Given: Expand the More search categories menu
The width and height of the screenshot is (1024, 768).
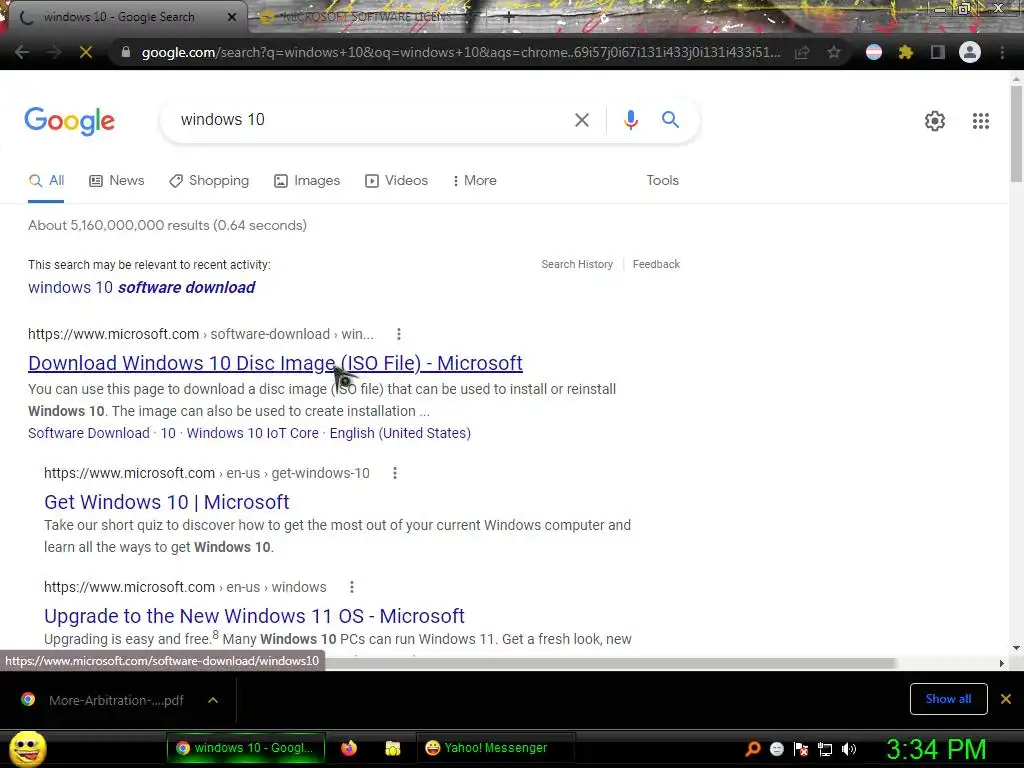Looking at the screenshot, I should pos(475,181).
